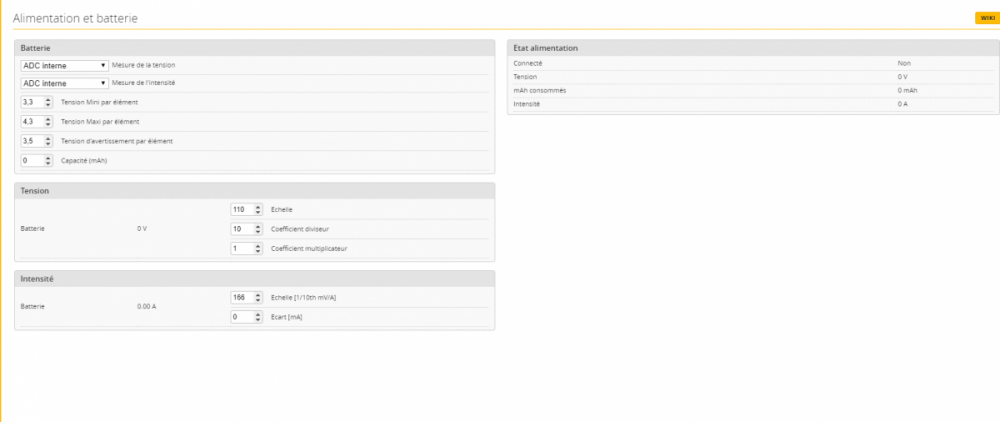The height and width of the screenshot is (422, 1000).
Task: Click the Tension d'avertissement par élément spinner
Action: coord(49,141)
